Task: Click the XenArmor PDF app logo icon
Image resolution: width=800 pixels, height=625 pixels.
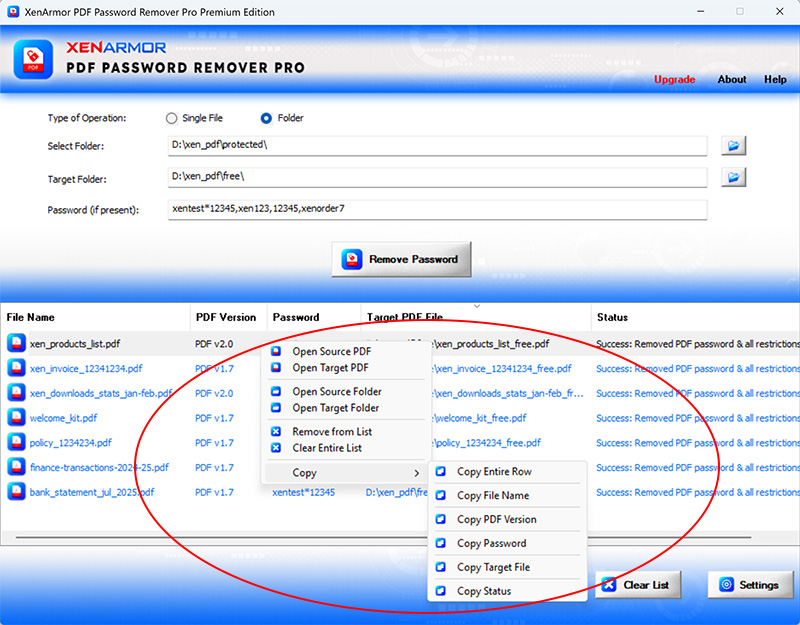Action: (33, 59)
